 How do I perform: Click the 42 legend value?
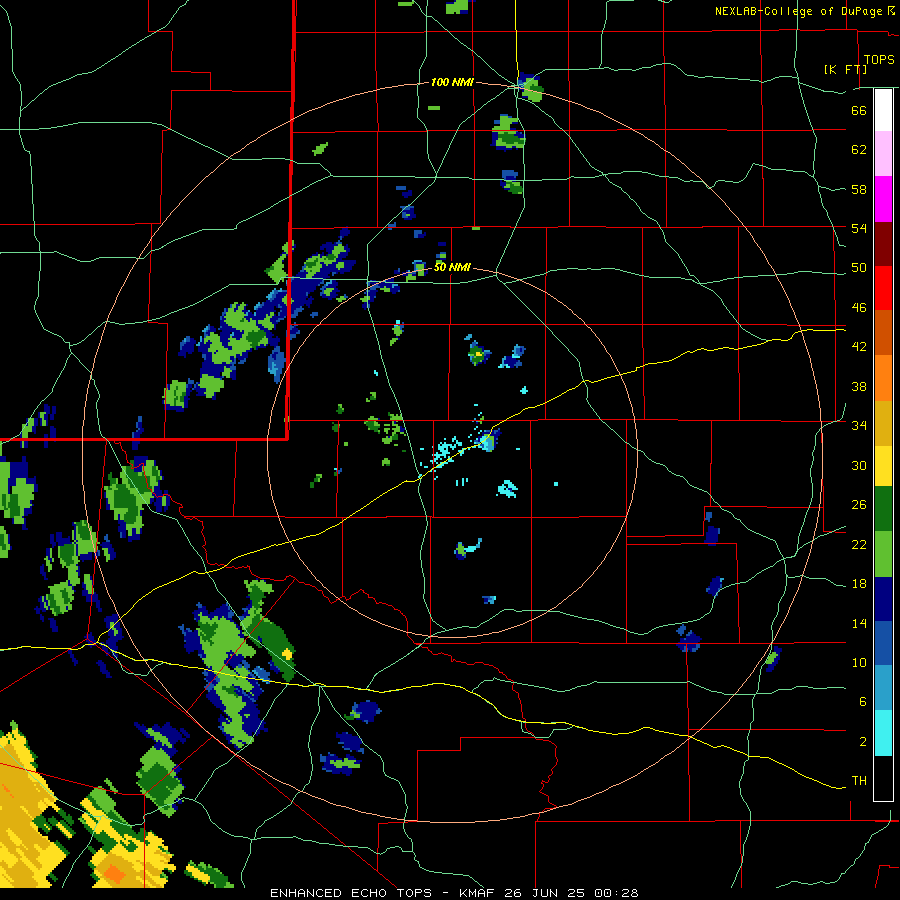click(x=859, y=347)
